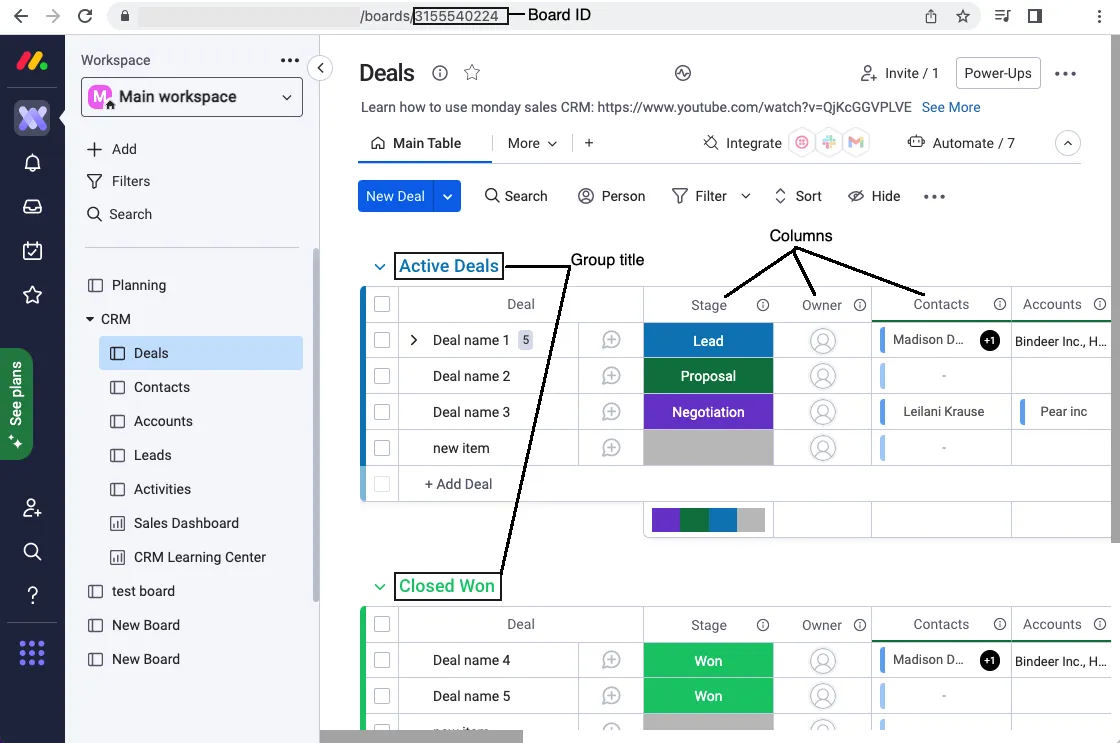The height and width of the screenshot is (743, 1120).
Task: Open search icon in left rail
Action: [32, 552]
